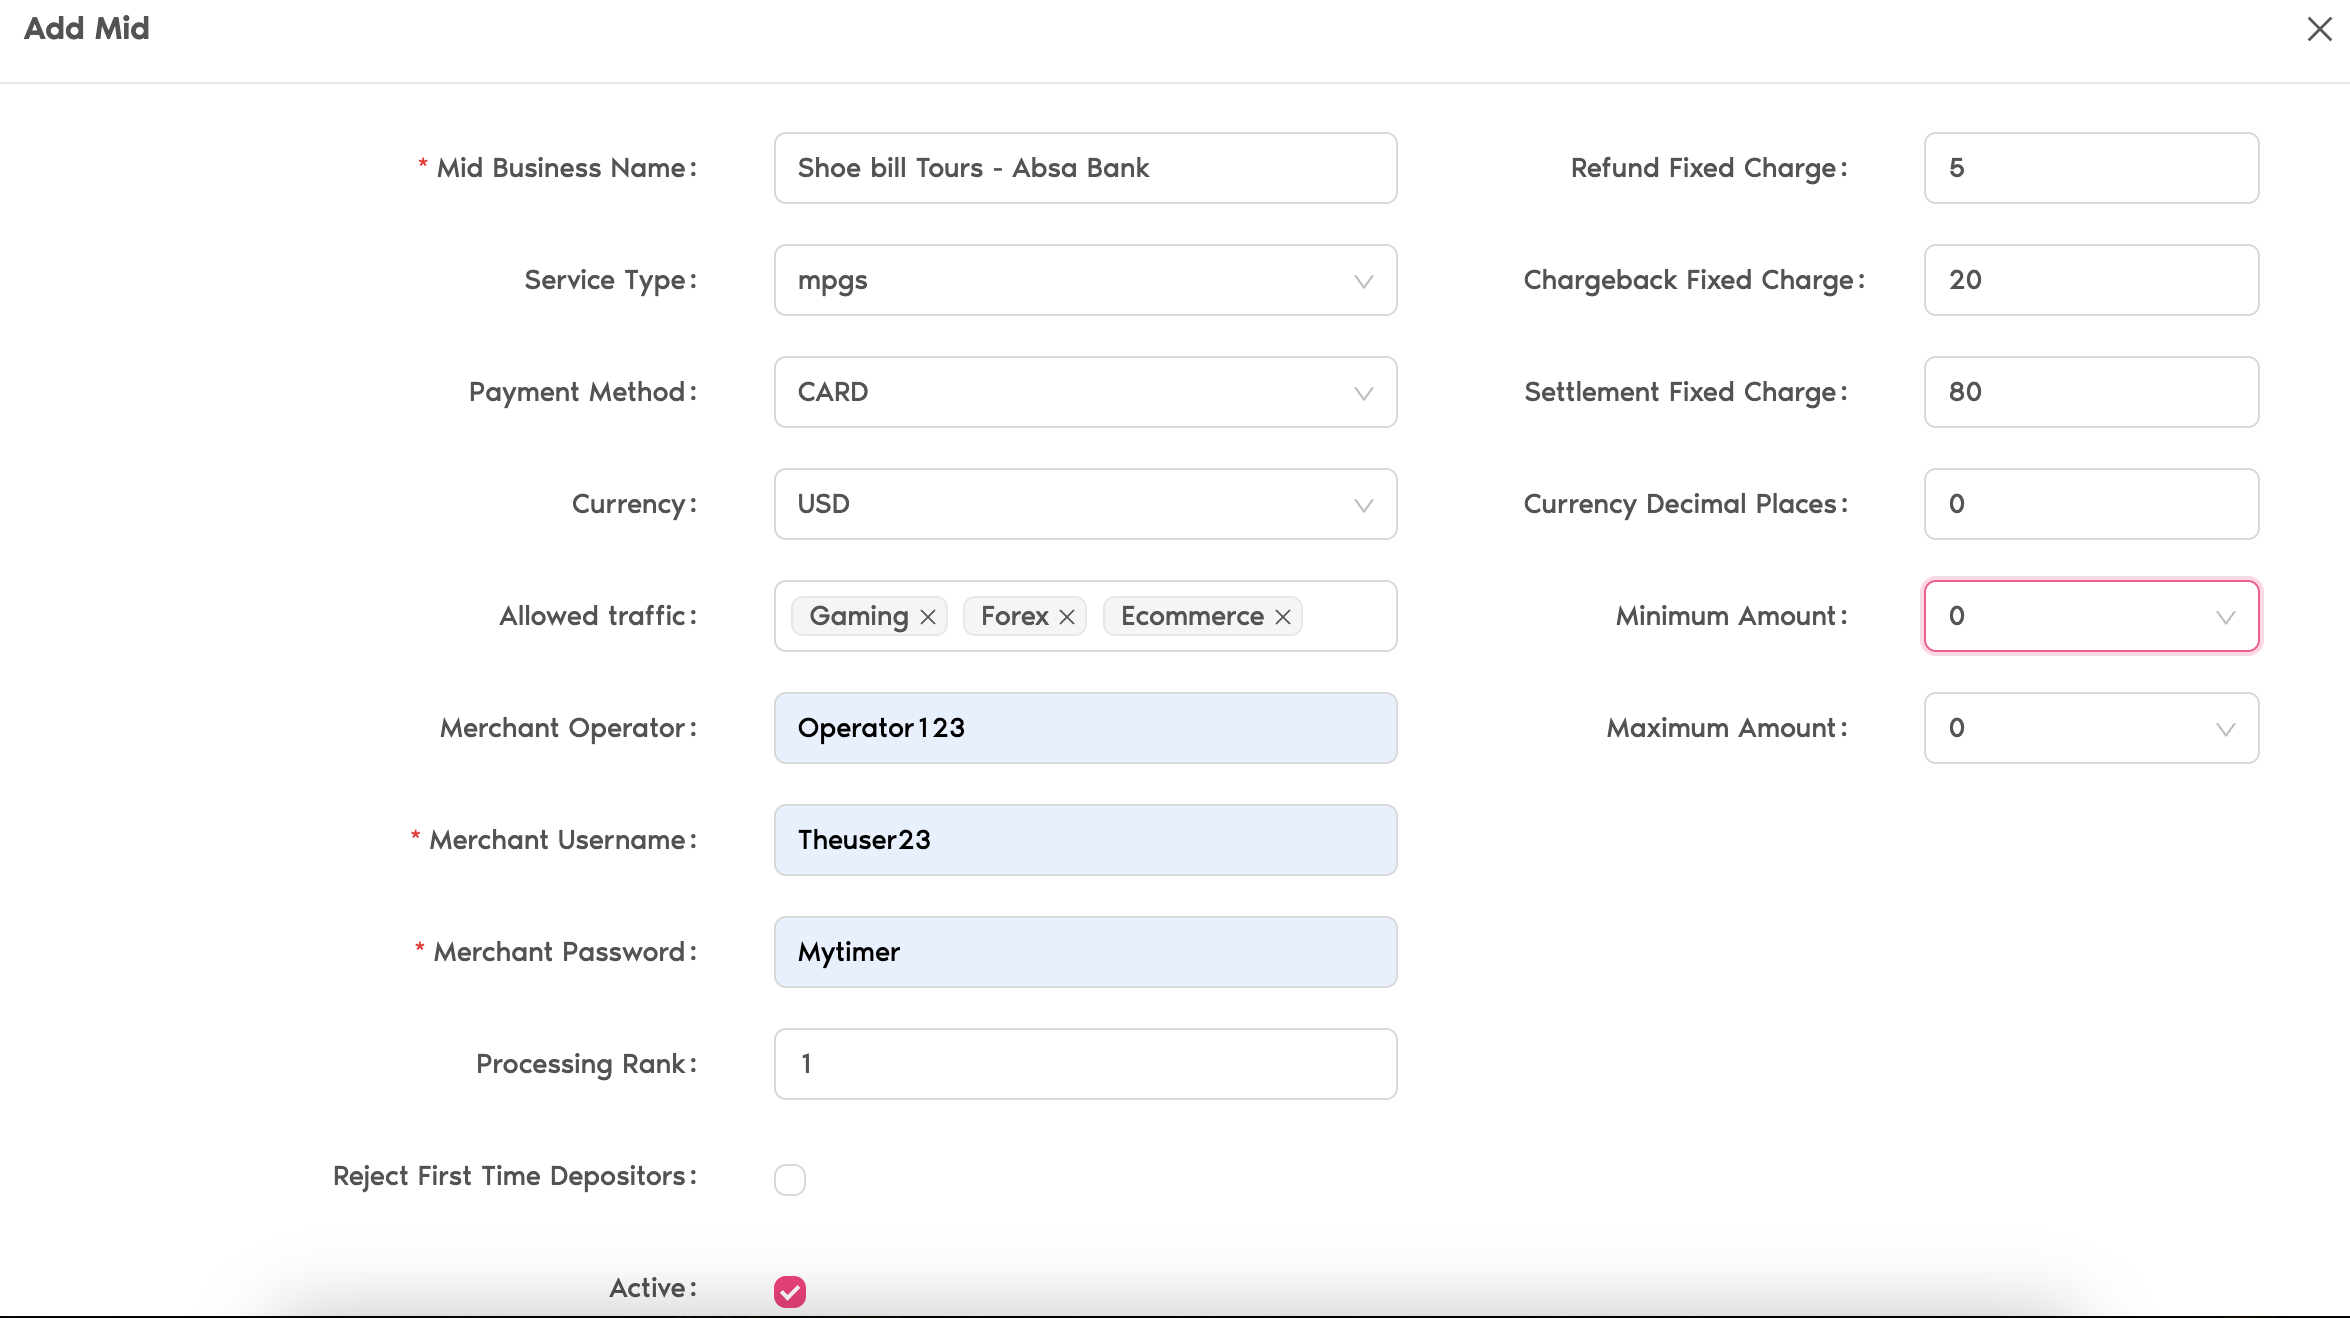Image resolution: width=2350 pixels, height=1318 pixels.
Task: Focus the Settlement Fixed Charge field
Action: click(x=2091, y=392)
